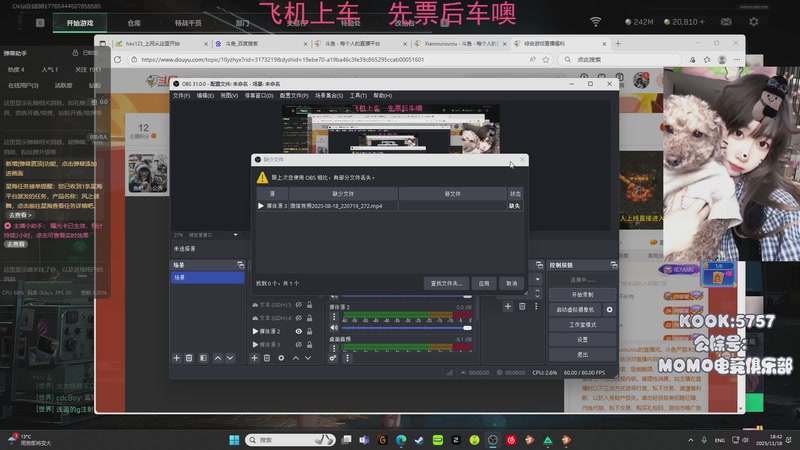Move the source down in the list
This screenshot has width=800, height=450.
point(308,358)
